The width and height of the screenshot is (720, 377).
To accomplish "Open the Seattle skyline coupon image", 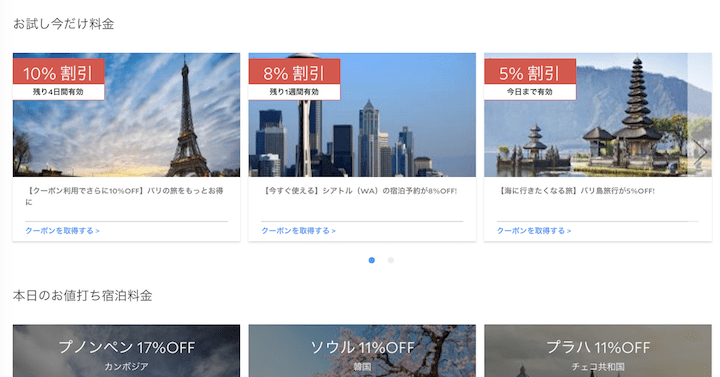I will tap(362, 115).
